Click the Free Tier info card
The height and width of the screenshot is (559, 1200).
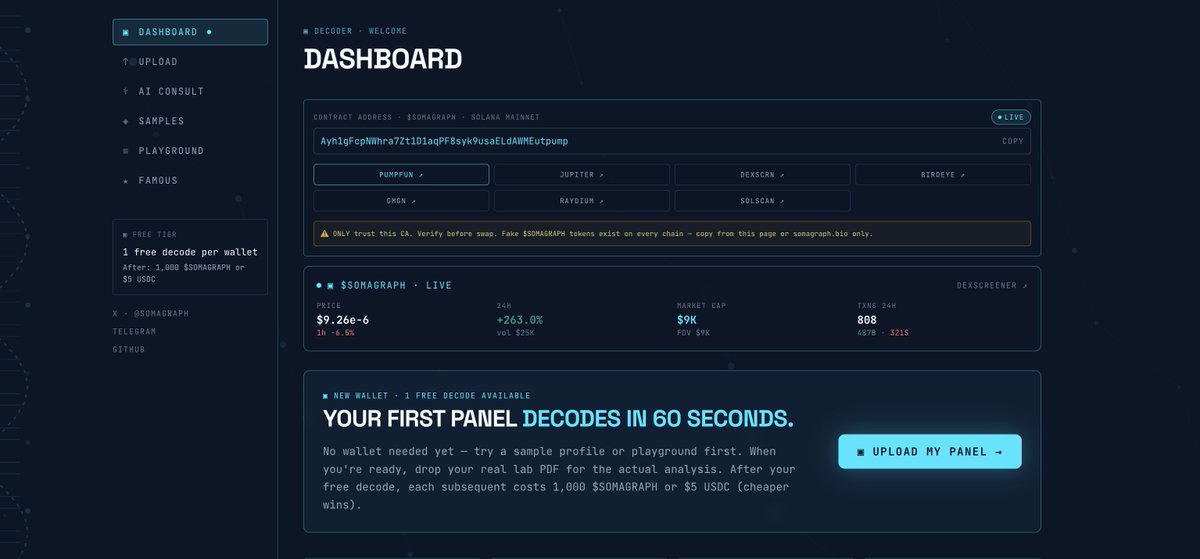pos(190,257)
